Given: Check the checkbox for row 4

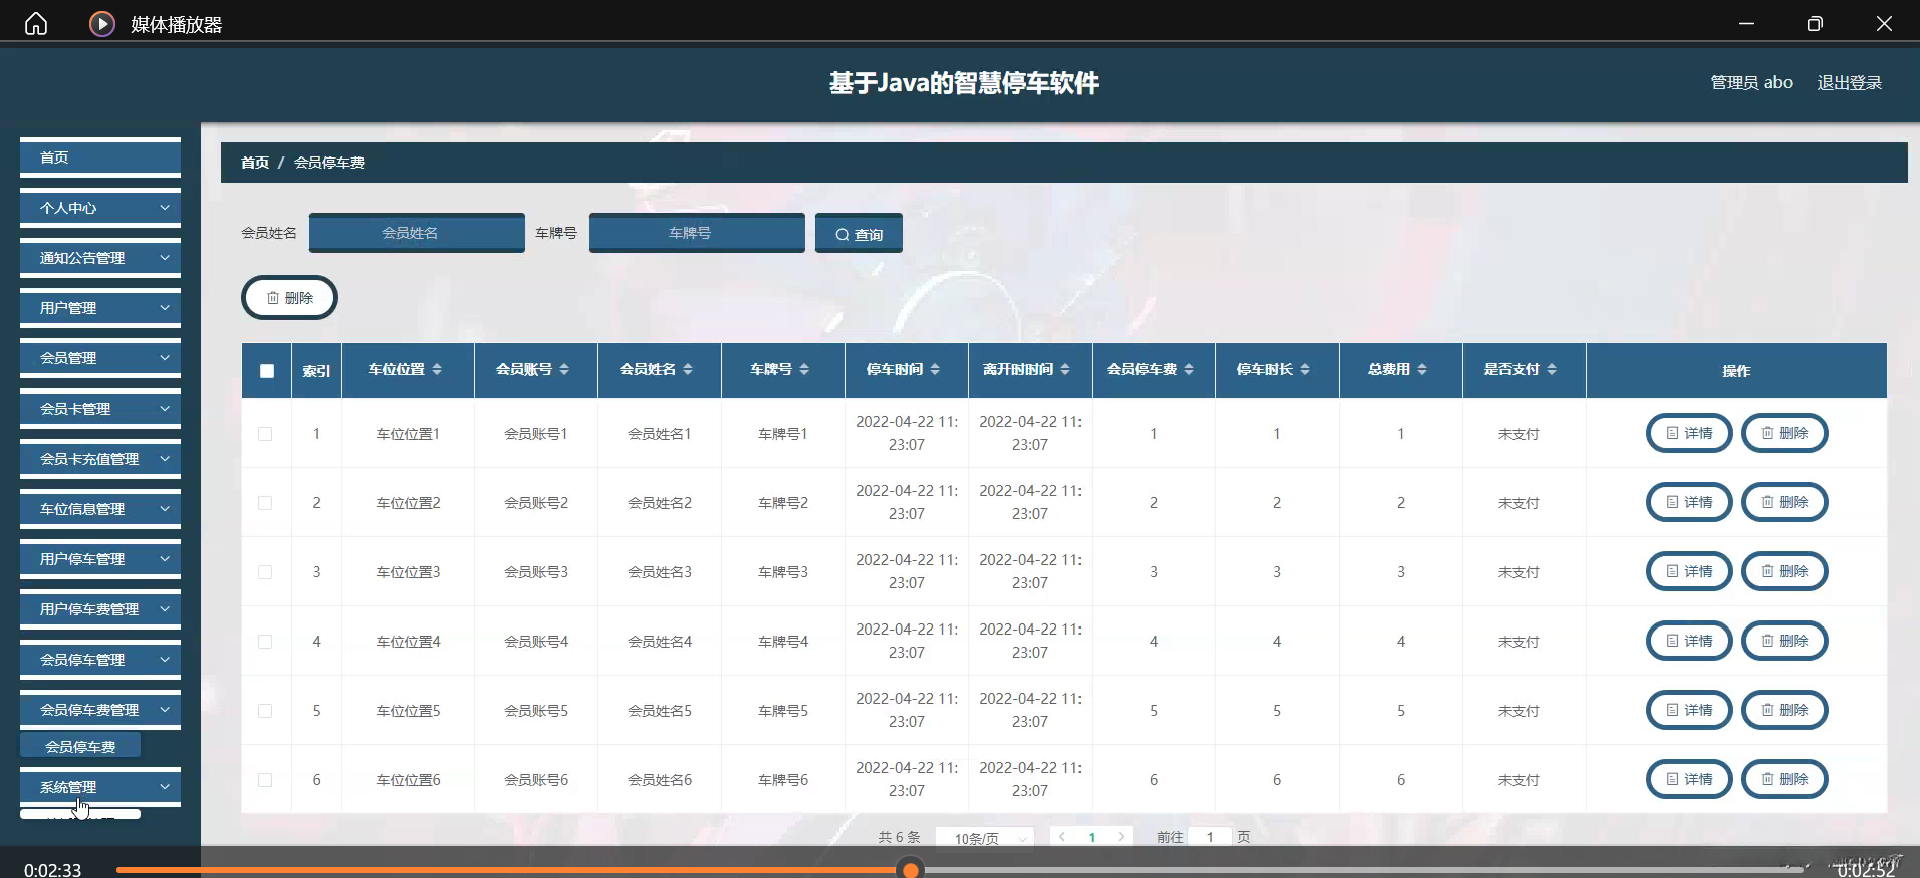Looking at the screenshot, I should pos(265,642).
